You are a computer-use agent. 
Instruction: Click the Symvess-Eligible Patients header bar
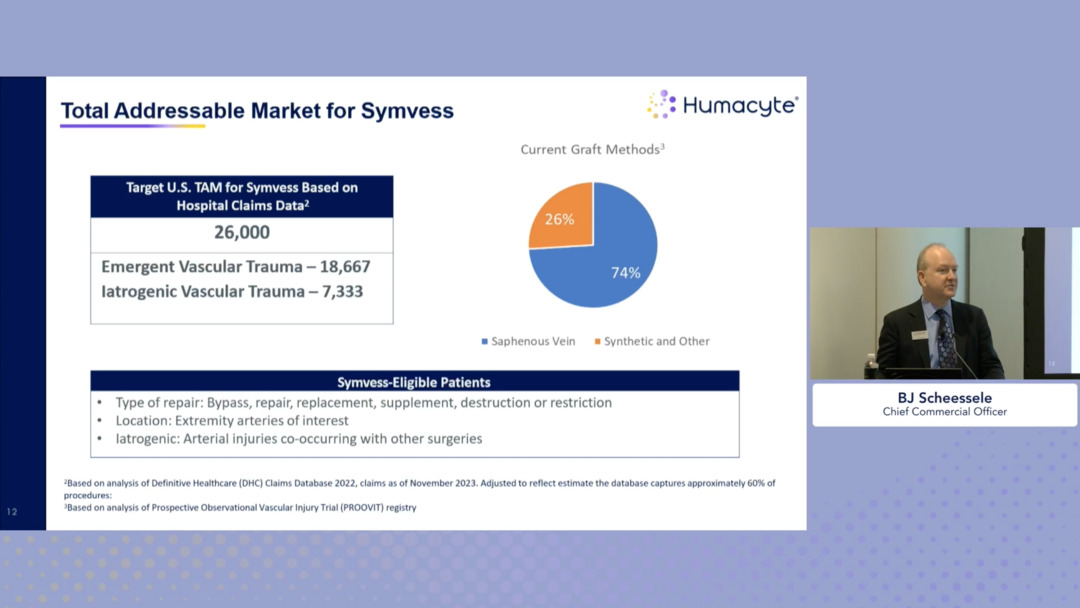click(x=414, y=381)
